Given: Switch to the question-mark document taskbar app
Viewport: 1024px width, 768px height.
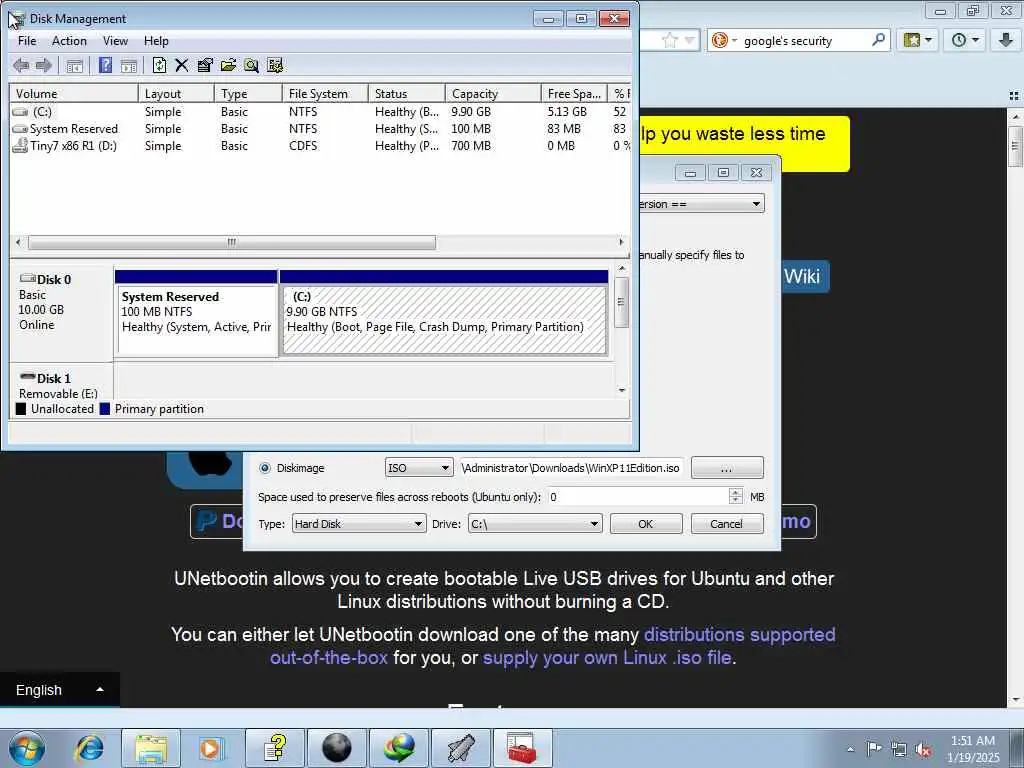Looking at the screenshot, I should tap(276, 748).
